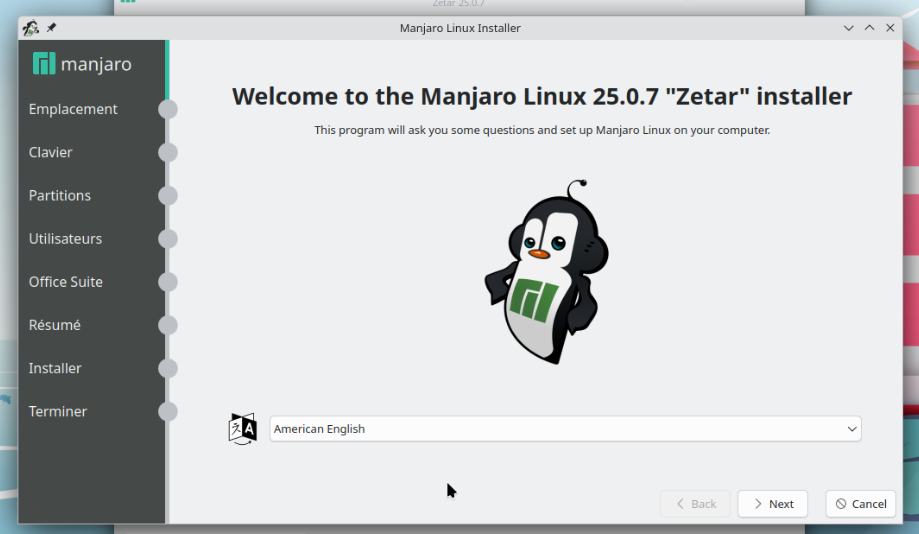The width and height of the screenshot is (919, 534).
Task: Click the installer app icon in the title bar
Action: [30, 28]
